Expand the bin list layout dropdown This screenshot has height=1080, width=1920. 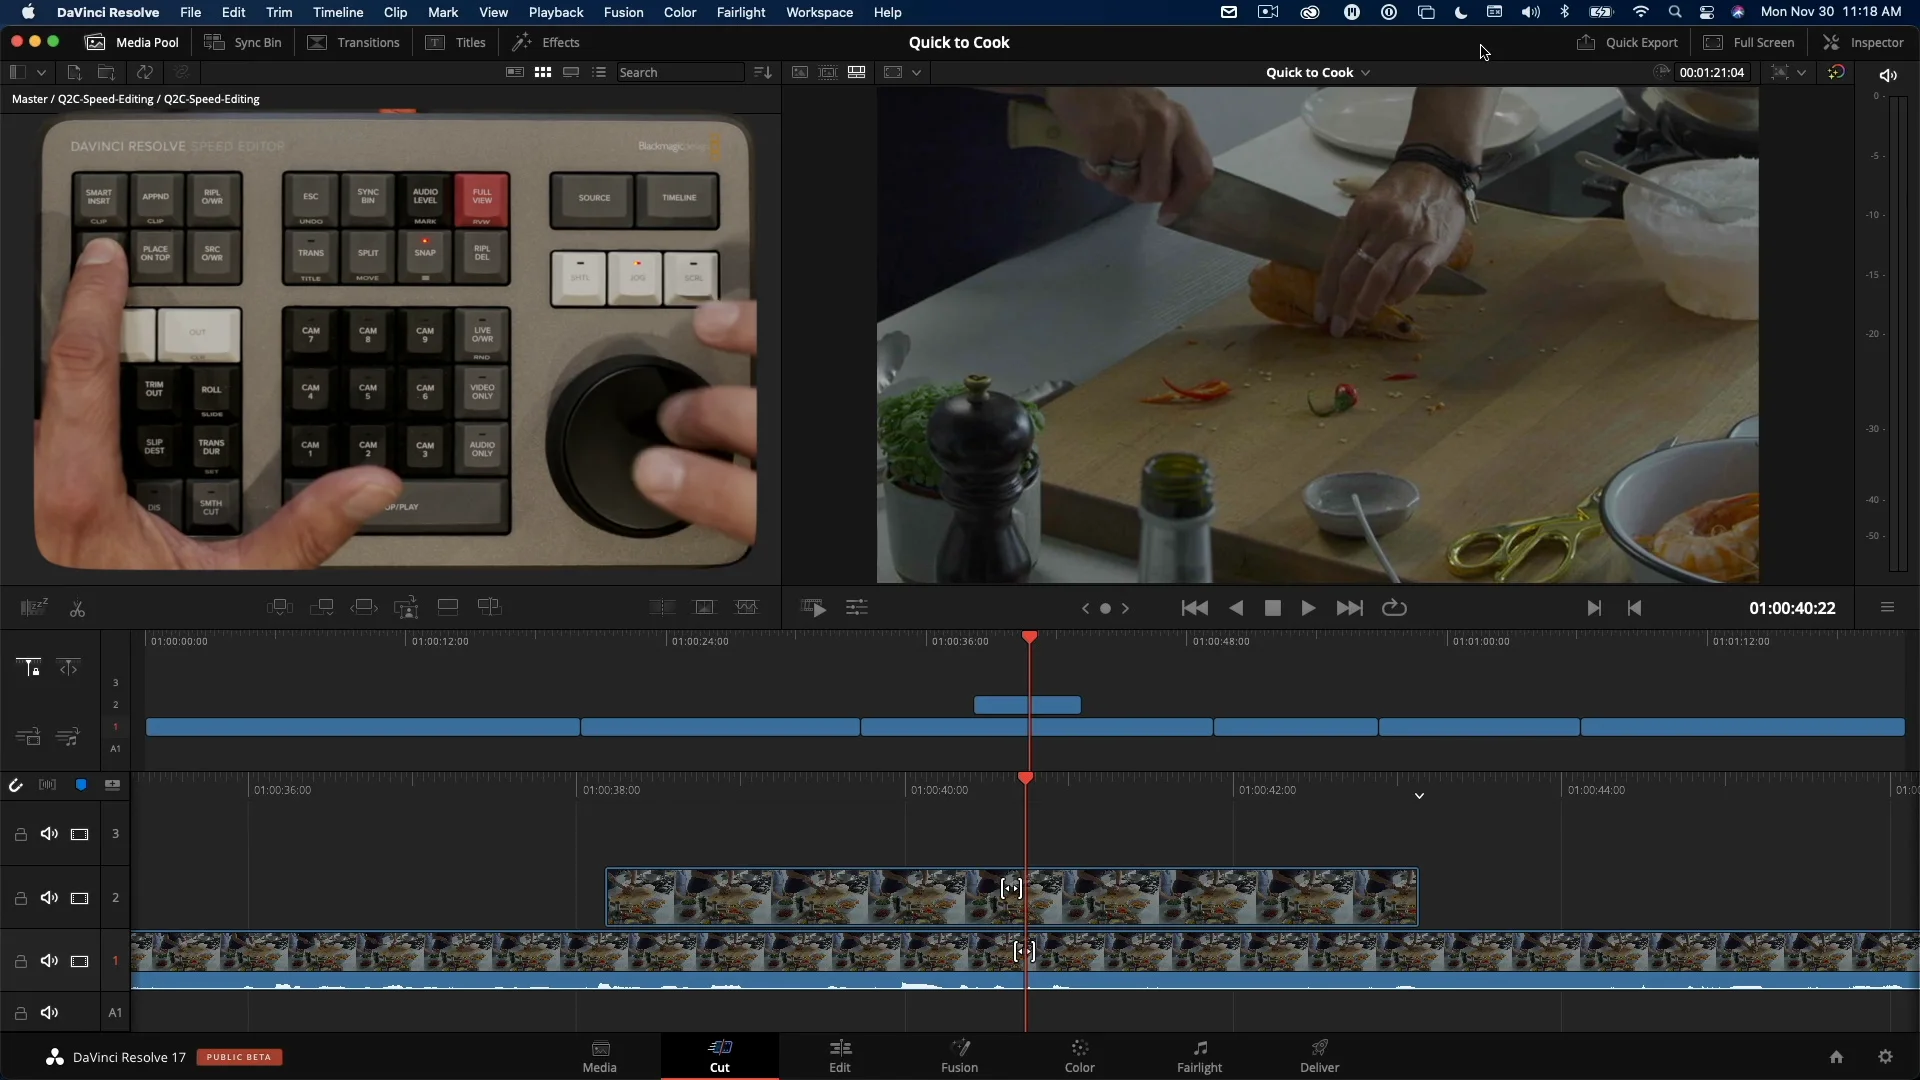[x=41, y=72]
